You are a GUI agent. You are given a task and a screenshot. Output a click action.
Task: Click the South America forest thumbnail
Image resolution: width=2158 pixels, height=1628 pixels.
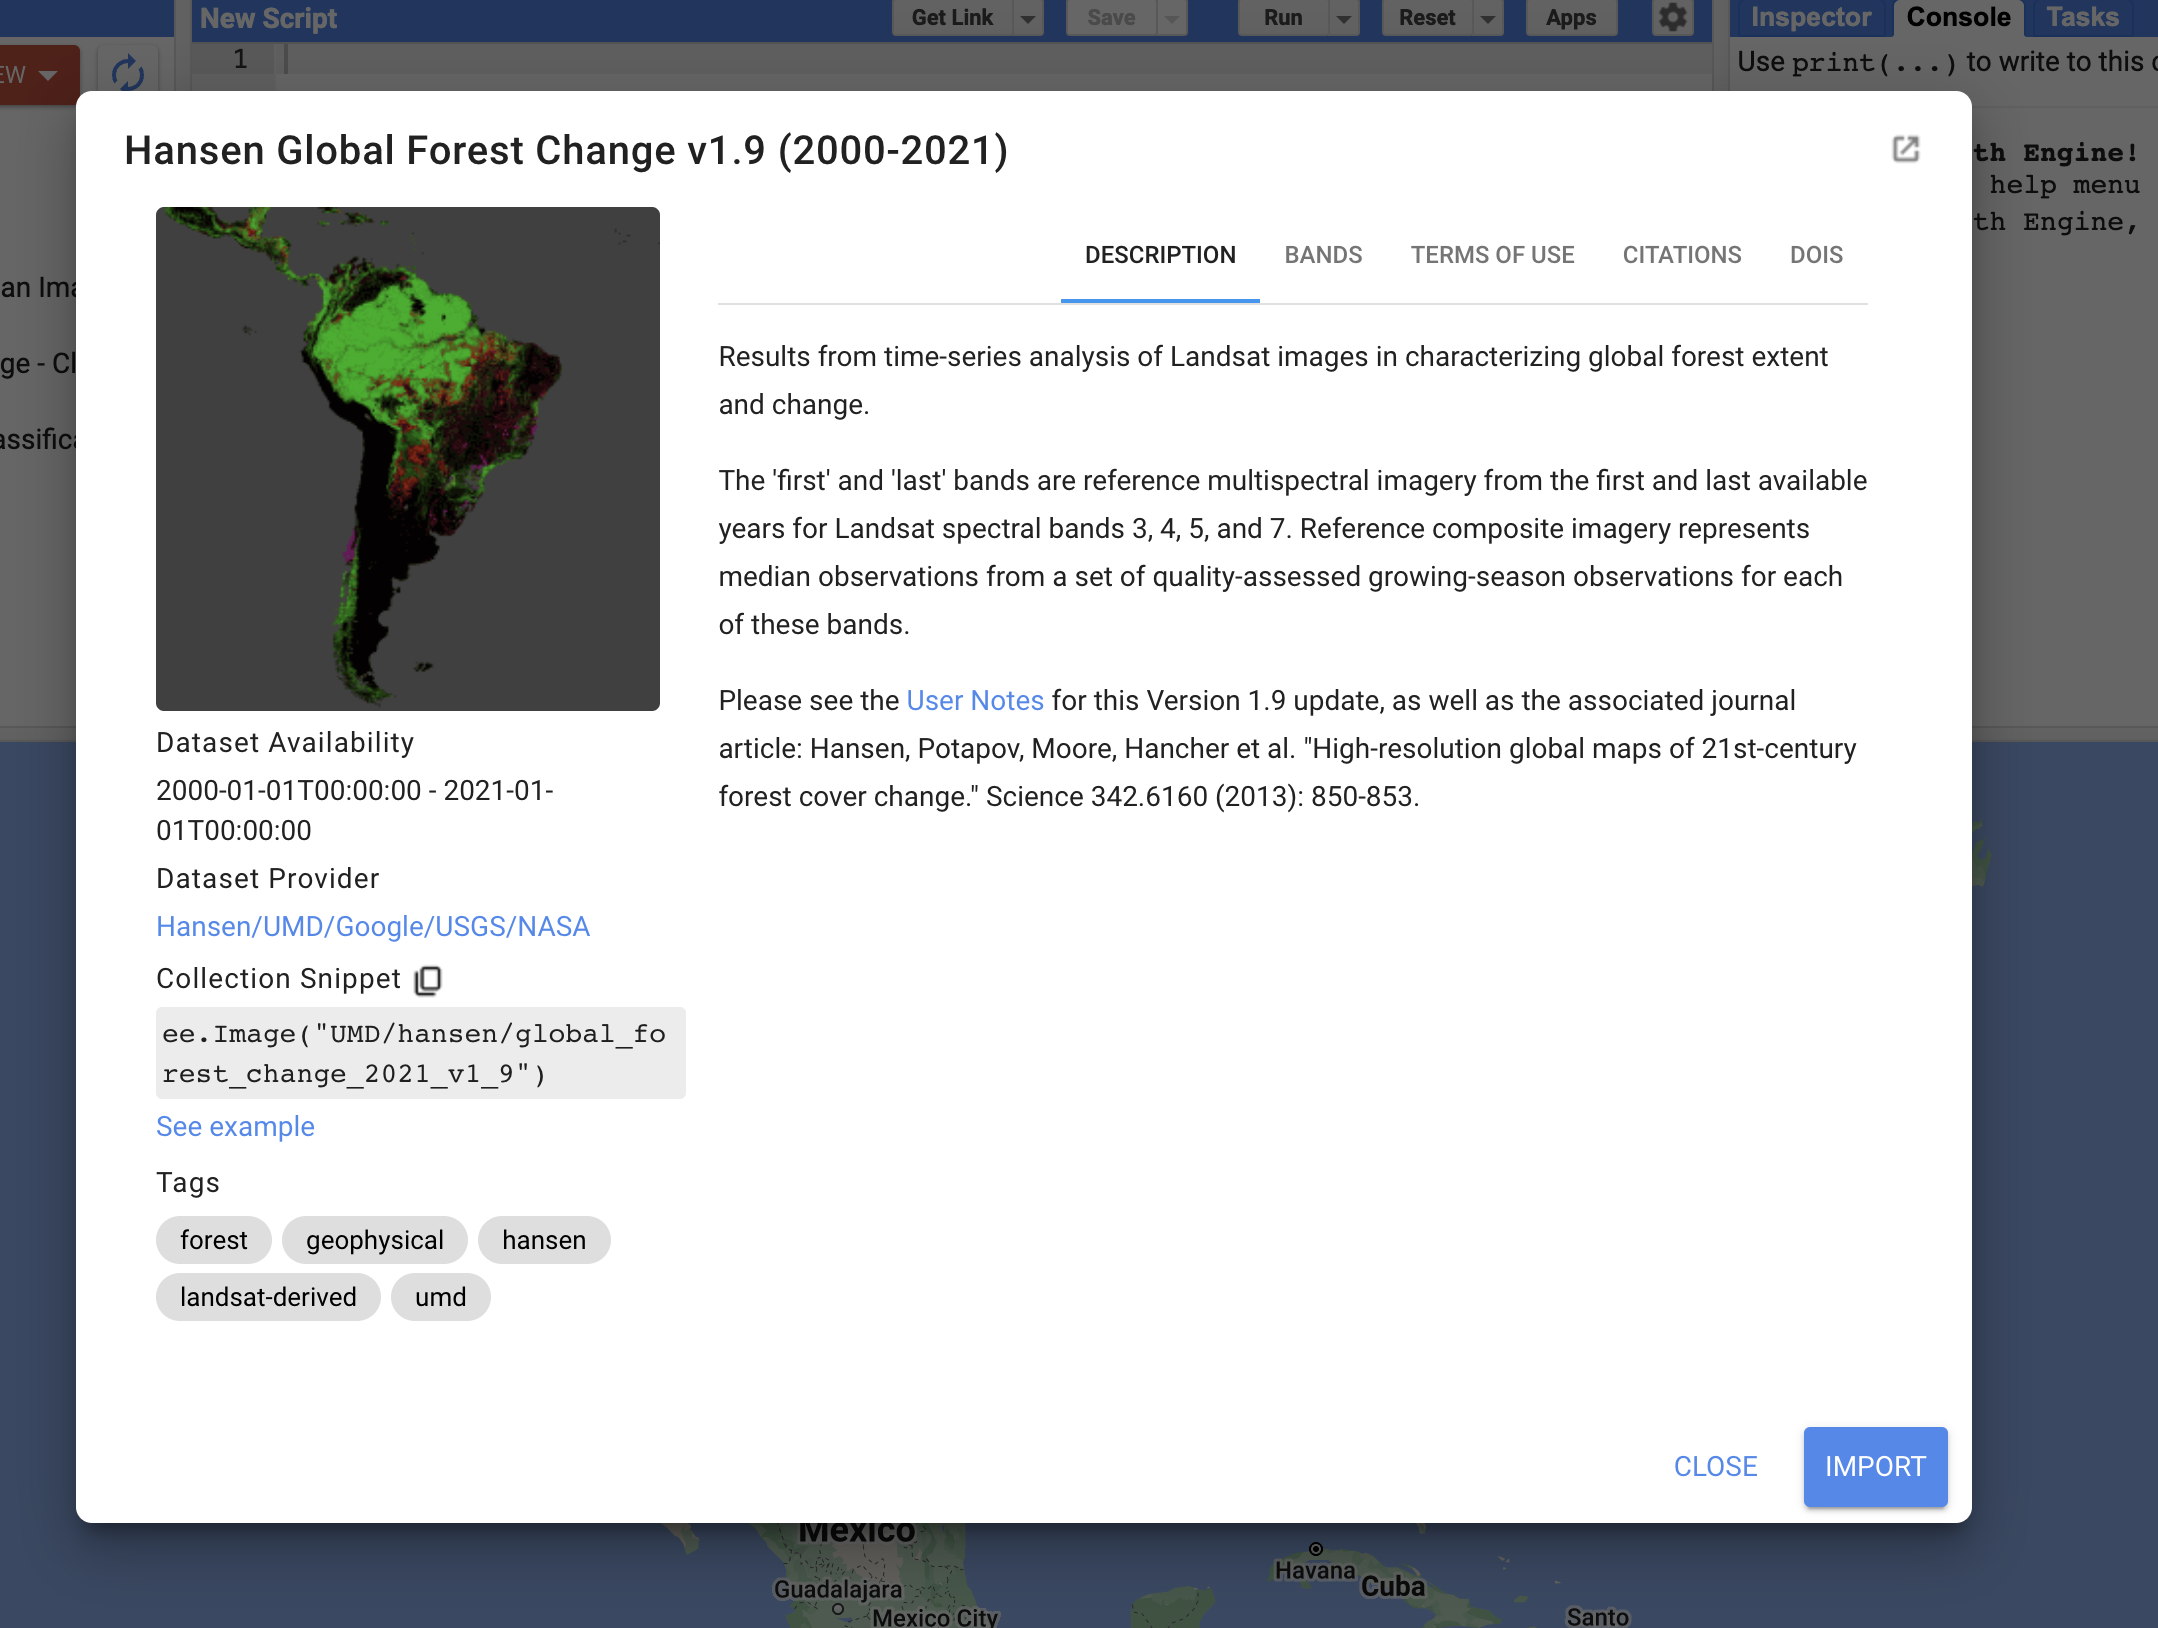coord(407,458)
